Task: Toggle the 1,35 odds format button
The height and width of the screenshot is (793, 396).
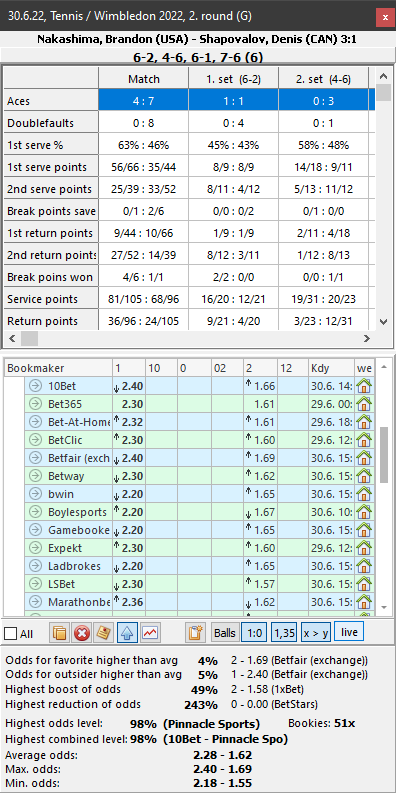Action: (284, 633)
